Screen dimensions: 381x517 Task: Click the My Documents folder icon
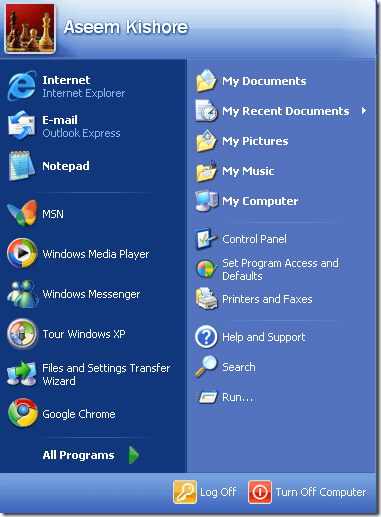point(206,81)
